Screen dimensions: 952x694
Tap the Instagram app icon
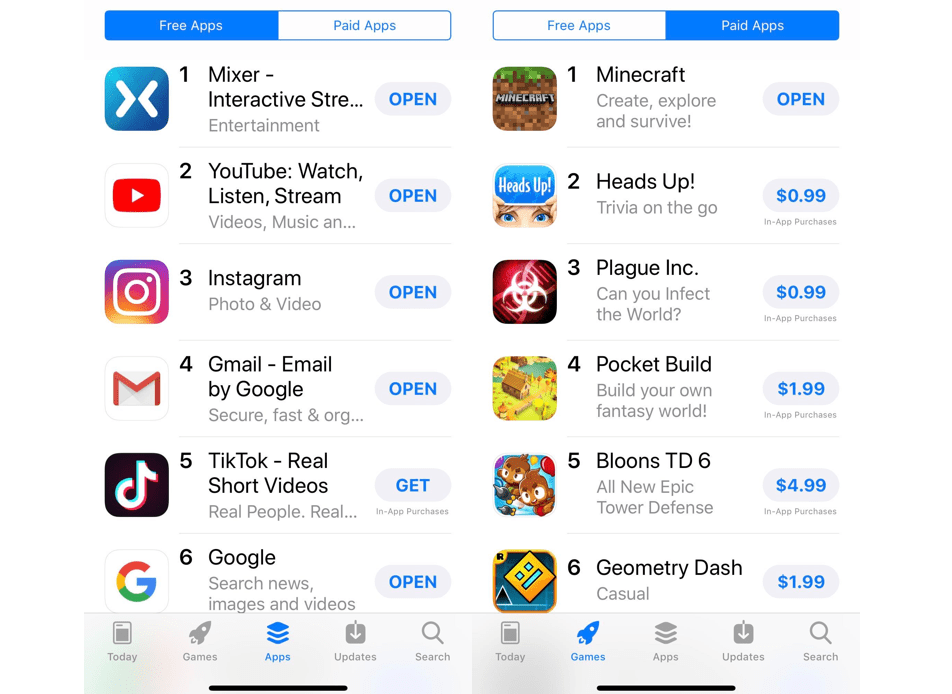(137, 292)
